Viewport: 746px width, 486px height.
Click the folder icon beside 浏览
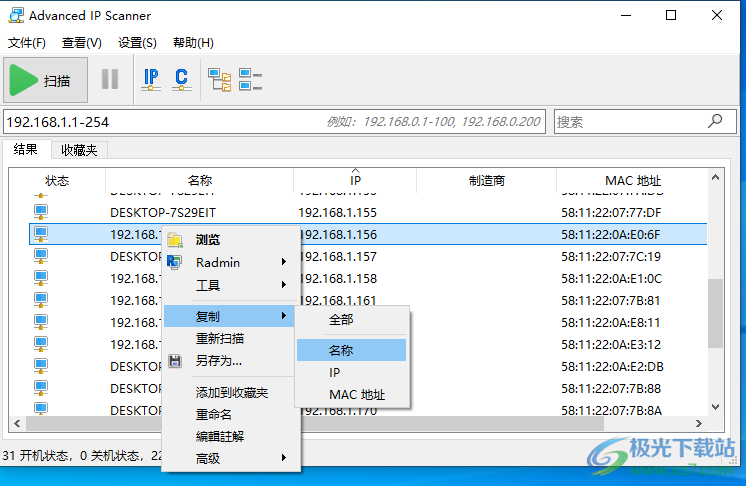pos(175,240)
